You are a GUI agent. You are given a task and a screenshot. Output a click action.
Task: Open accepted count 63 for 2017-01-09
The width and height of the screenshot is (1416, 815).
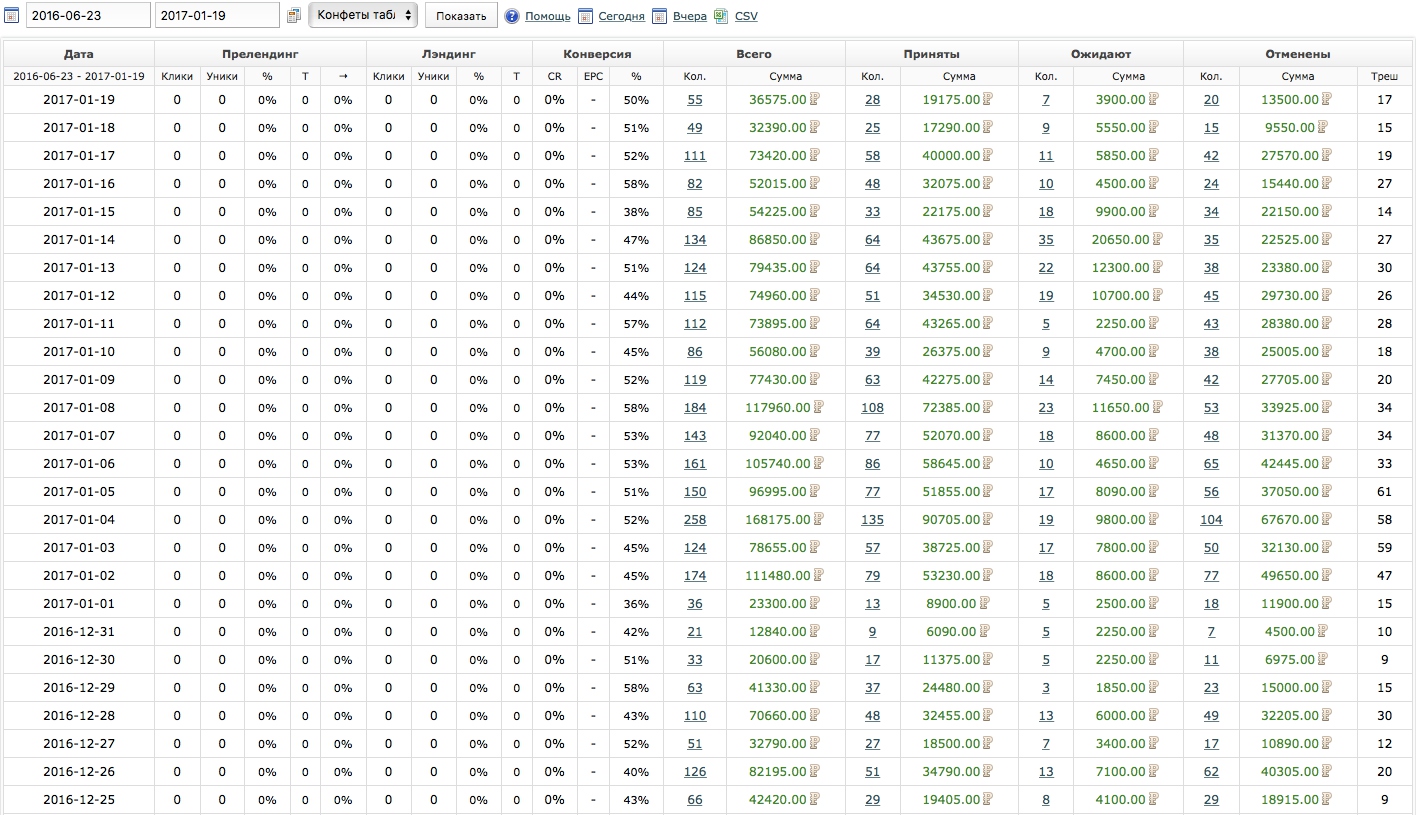tap(873, 380)
